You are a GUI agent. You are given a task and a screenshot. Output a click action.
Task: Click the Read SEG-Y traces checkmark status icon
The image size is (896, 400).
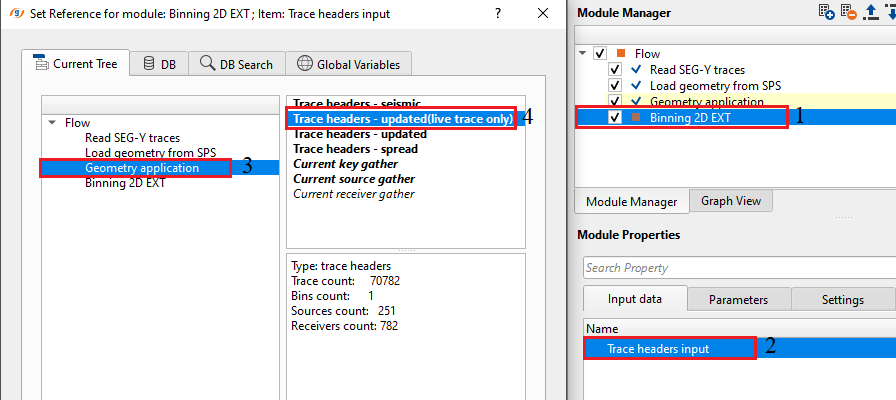pos(636,70)
